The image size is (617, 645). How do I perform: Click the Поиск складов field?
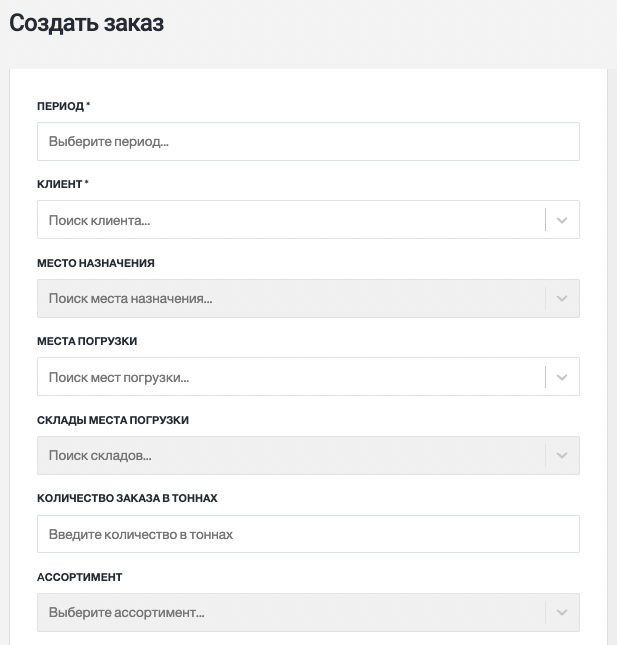point(291,455)
